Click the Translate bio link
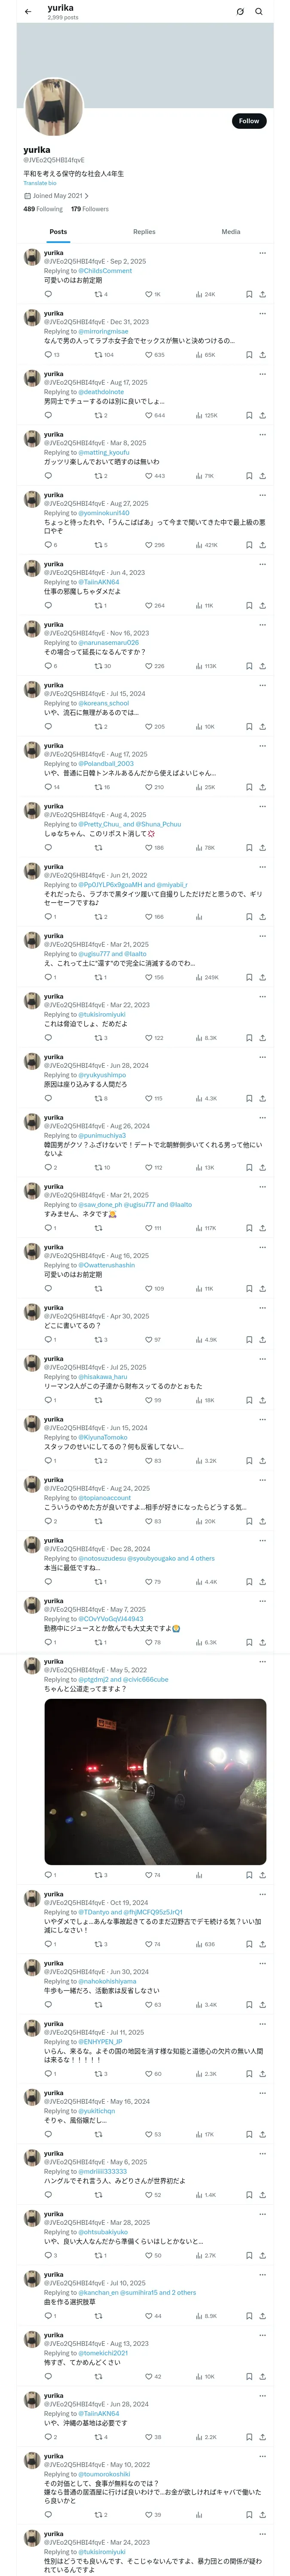Image resolution: width=290 pixels, height=2576 pixels. click(x=40, y=183)
